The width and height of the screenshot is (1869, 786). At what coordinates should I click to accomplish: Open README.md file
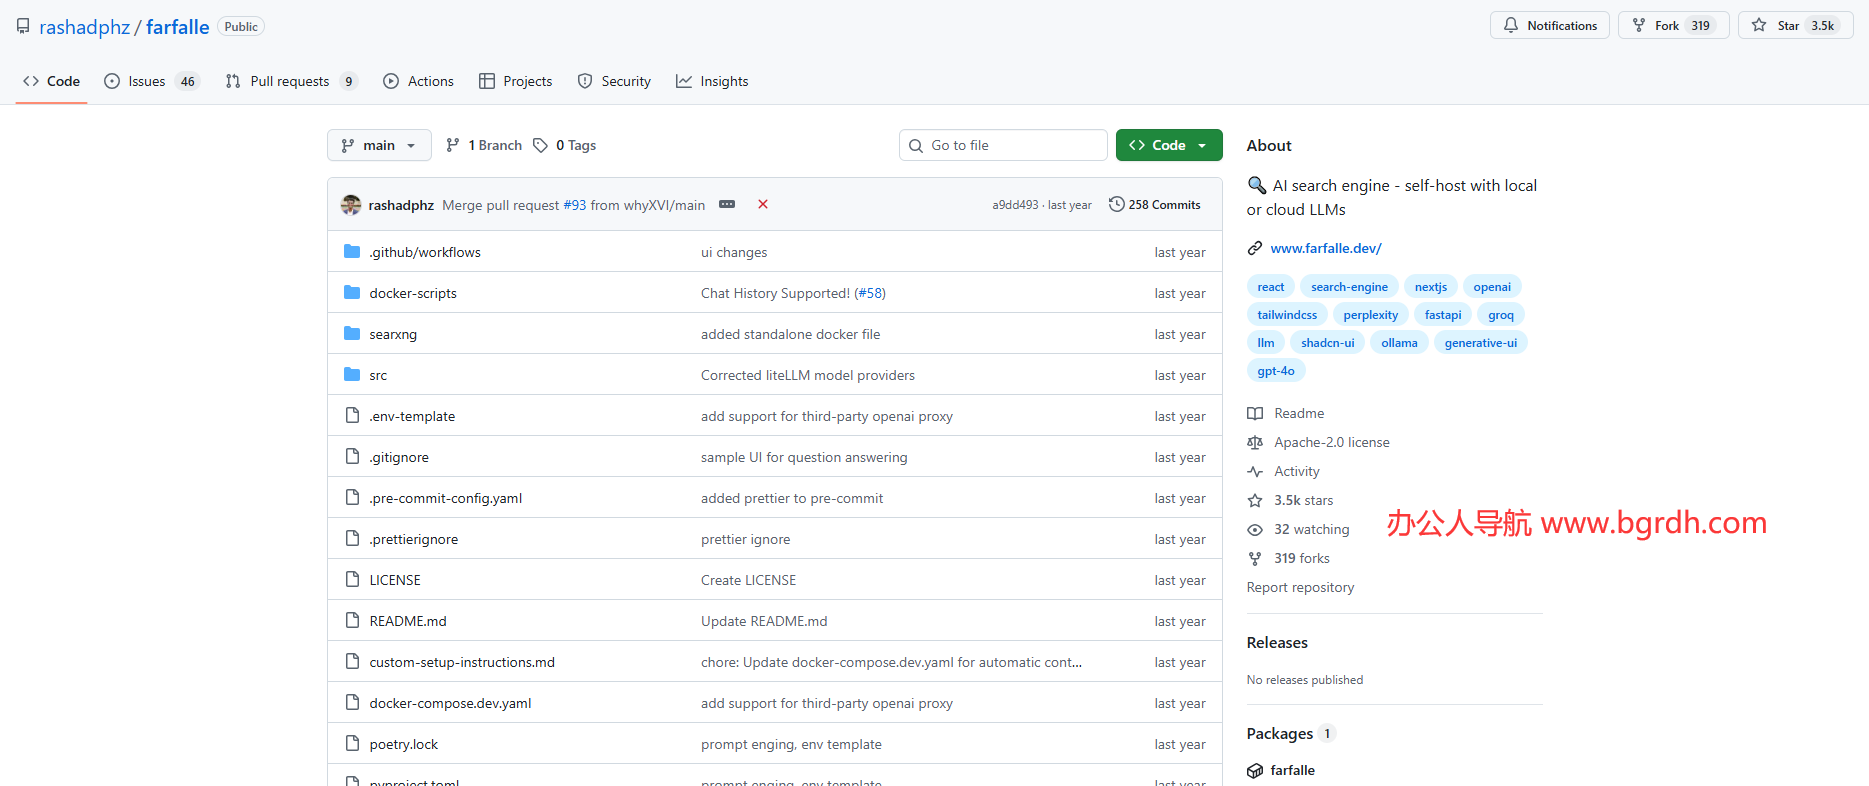pos(408,621)
